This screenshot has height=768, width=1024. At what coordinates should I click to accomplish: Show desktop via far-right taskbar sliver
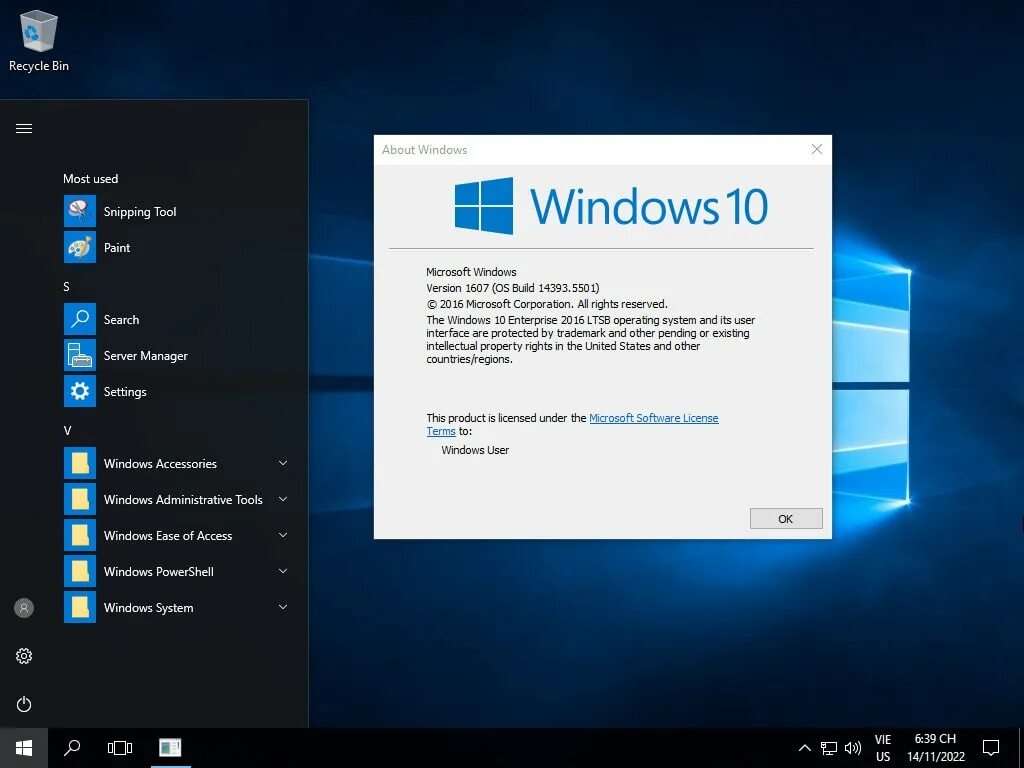pos(1021,748)
